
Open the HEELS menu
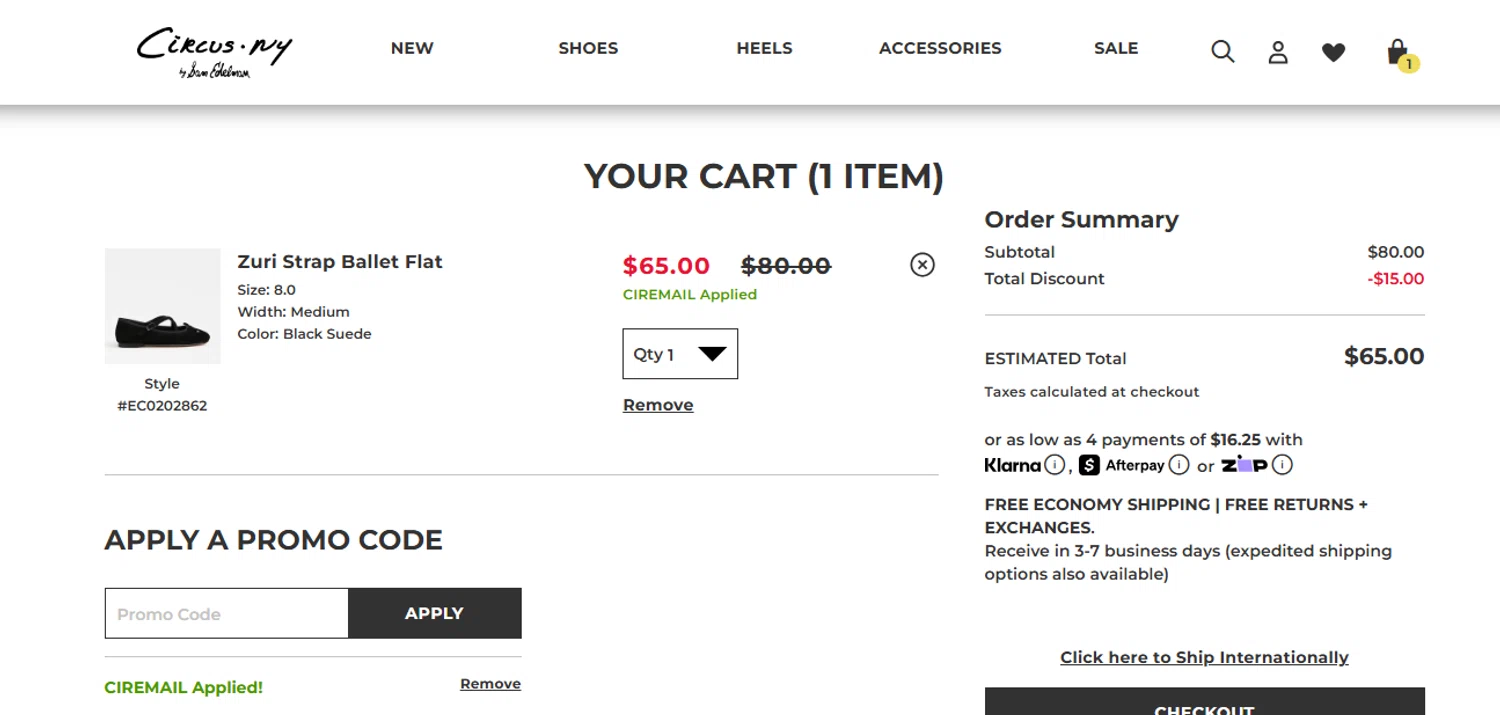764,48
